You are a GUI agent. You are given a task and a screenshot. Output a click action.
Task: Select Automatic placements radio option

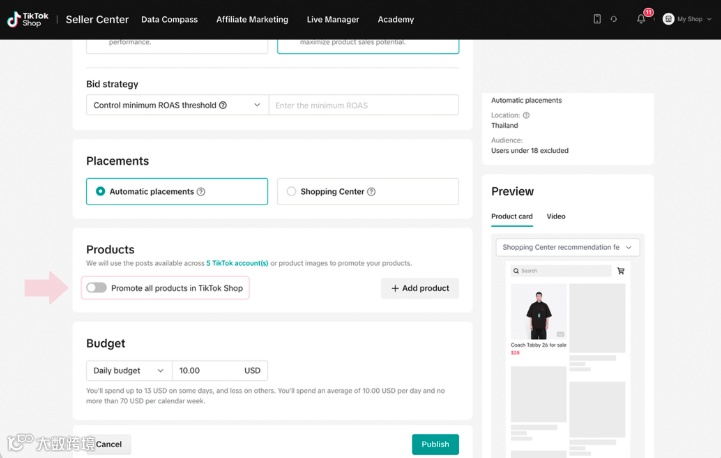click(x=100, y=191)
